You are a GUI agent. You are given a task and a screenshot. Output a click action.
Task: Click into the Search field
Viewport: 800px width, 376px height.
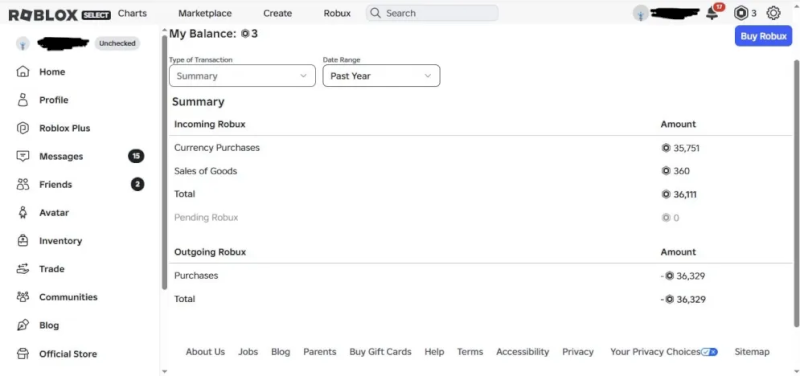(432, 13)
